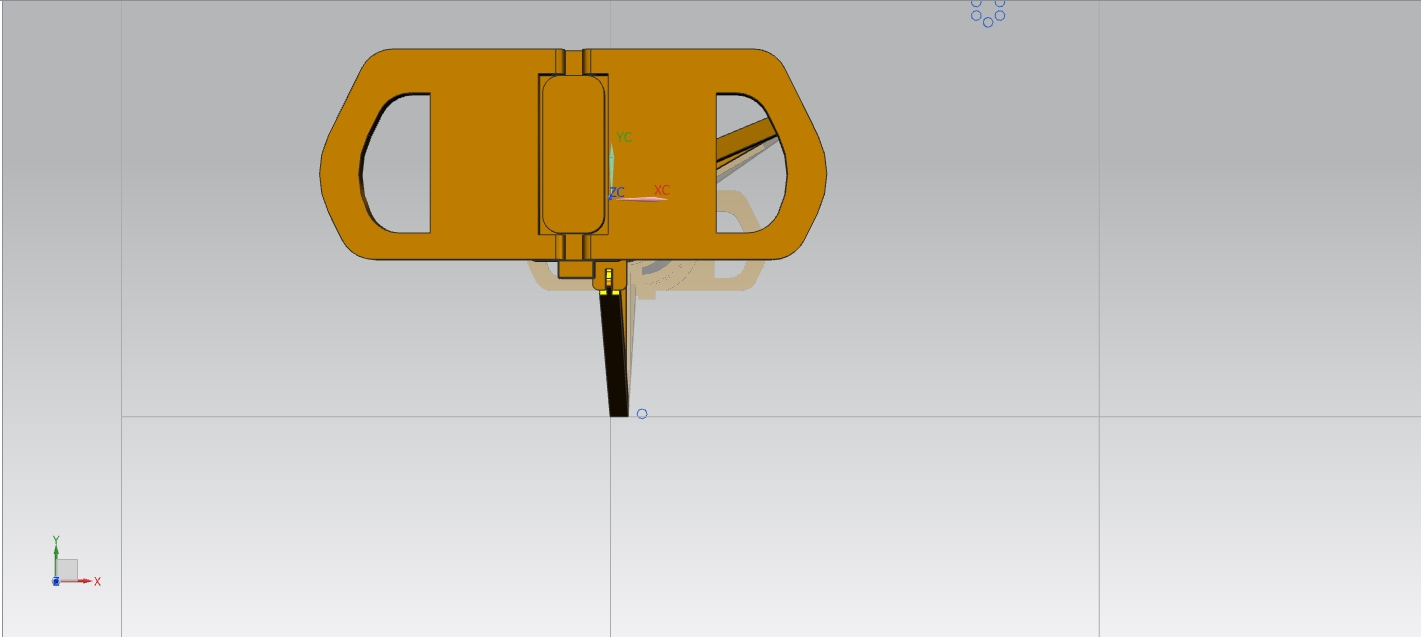Select the angled bar visible through right cutout
The image size is (1421, 637).
pos(745,141)
